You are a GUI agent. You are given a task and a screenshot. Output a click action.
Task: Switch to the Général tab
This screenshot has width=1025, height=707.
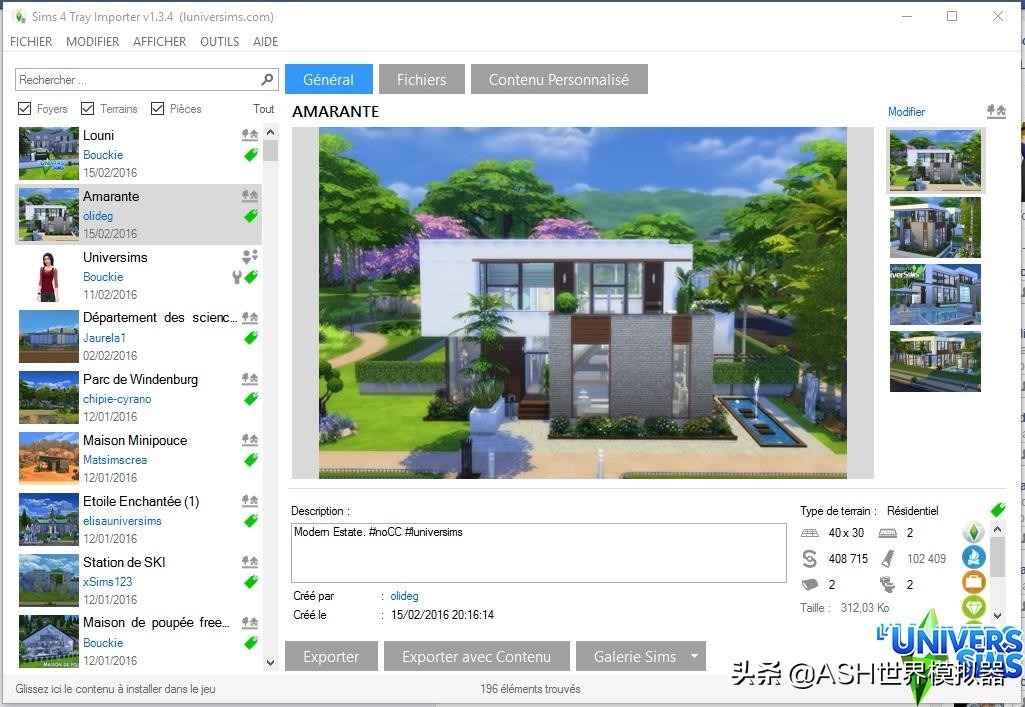coord(329,79)
